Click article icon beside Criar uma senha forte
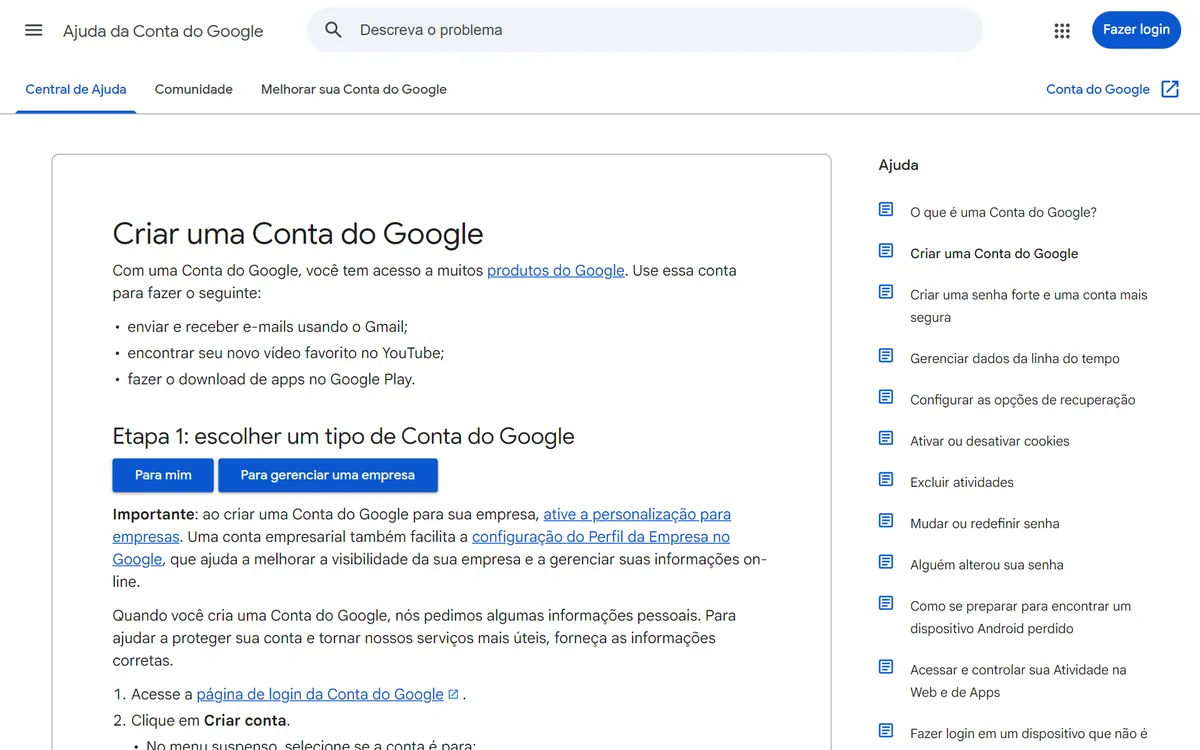Screen dimensions: 1200x750 pos(886,291)
